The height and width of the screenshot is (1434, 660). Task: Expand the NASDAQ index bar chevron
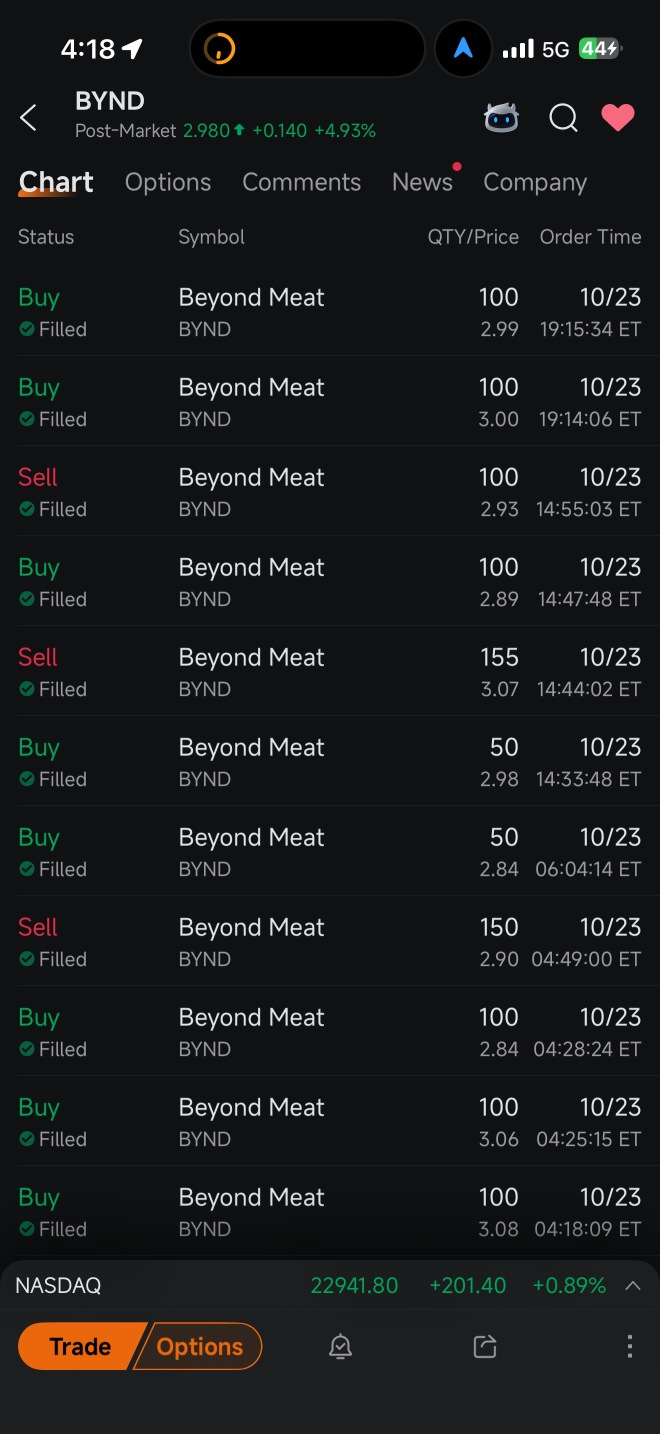[x=633, y=1286]
